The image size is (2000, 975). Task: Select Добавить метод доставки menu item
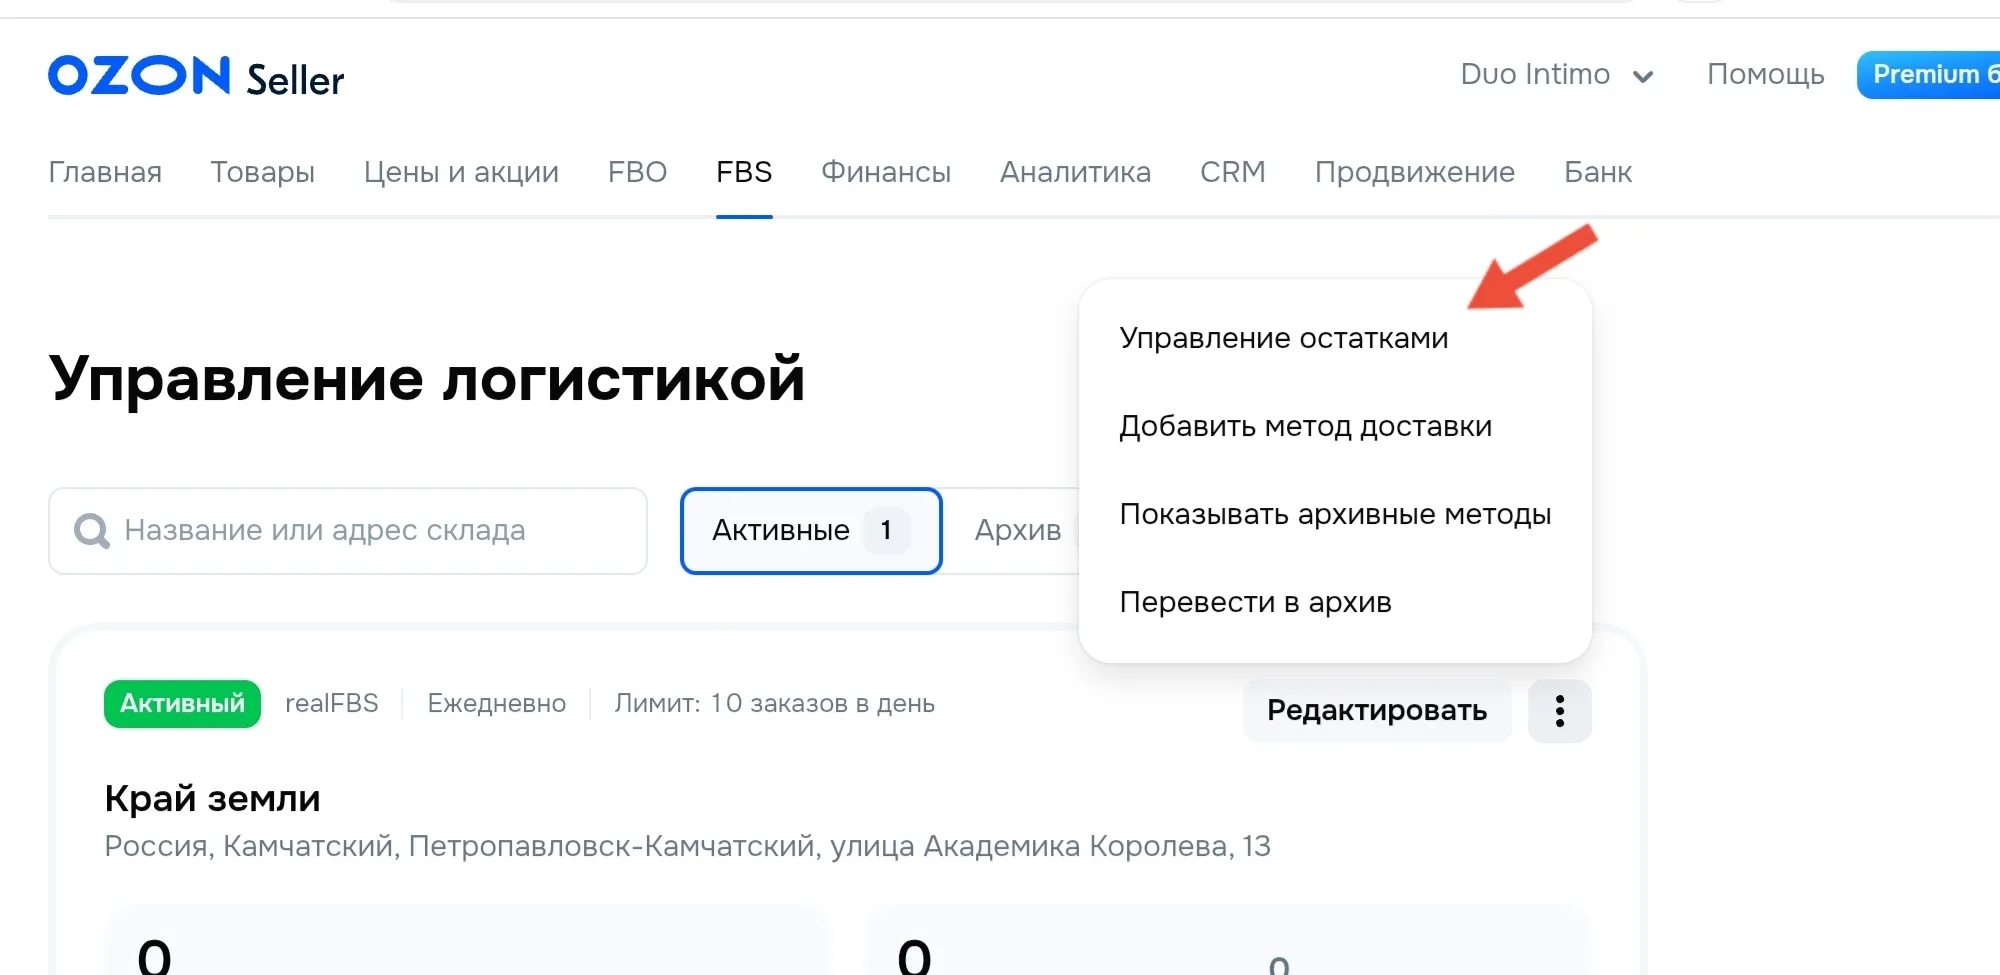1305,426
